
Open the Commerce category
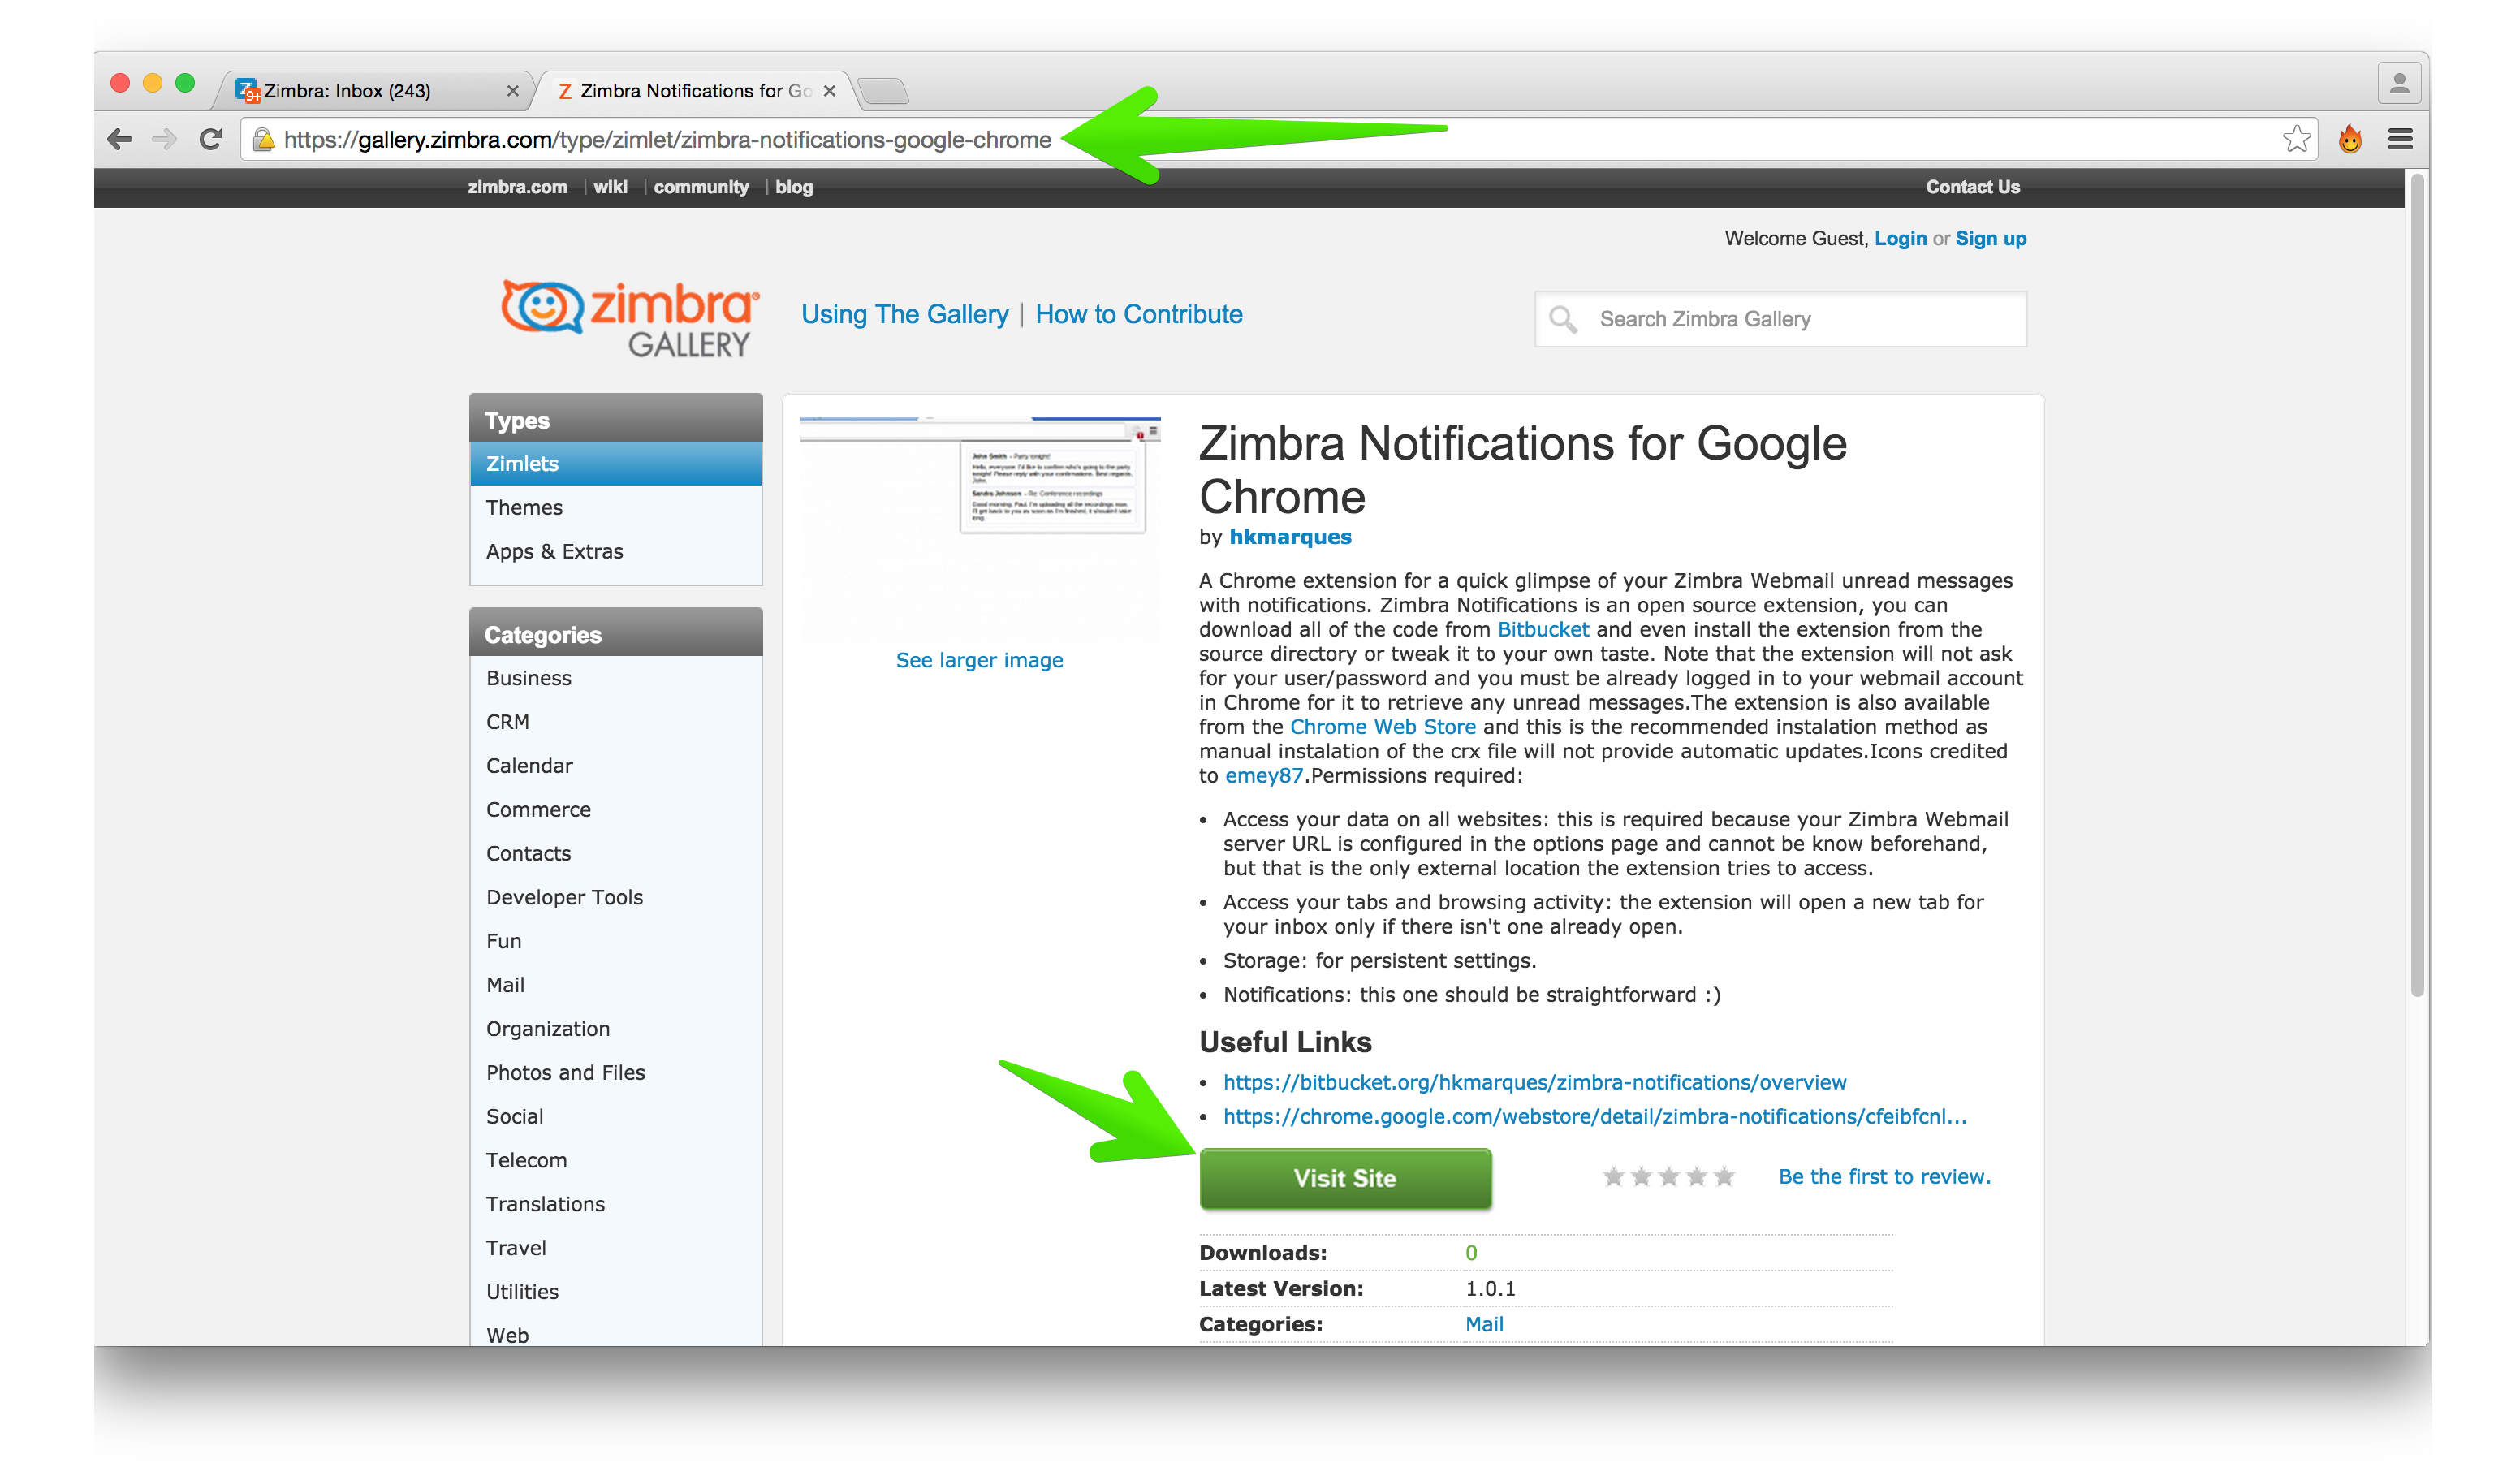[x=615, y=810]
